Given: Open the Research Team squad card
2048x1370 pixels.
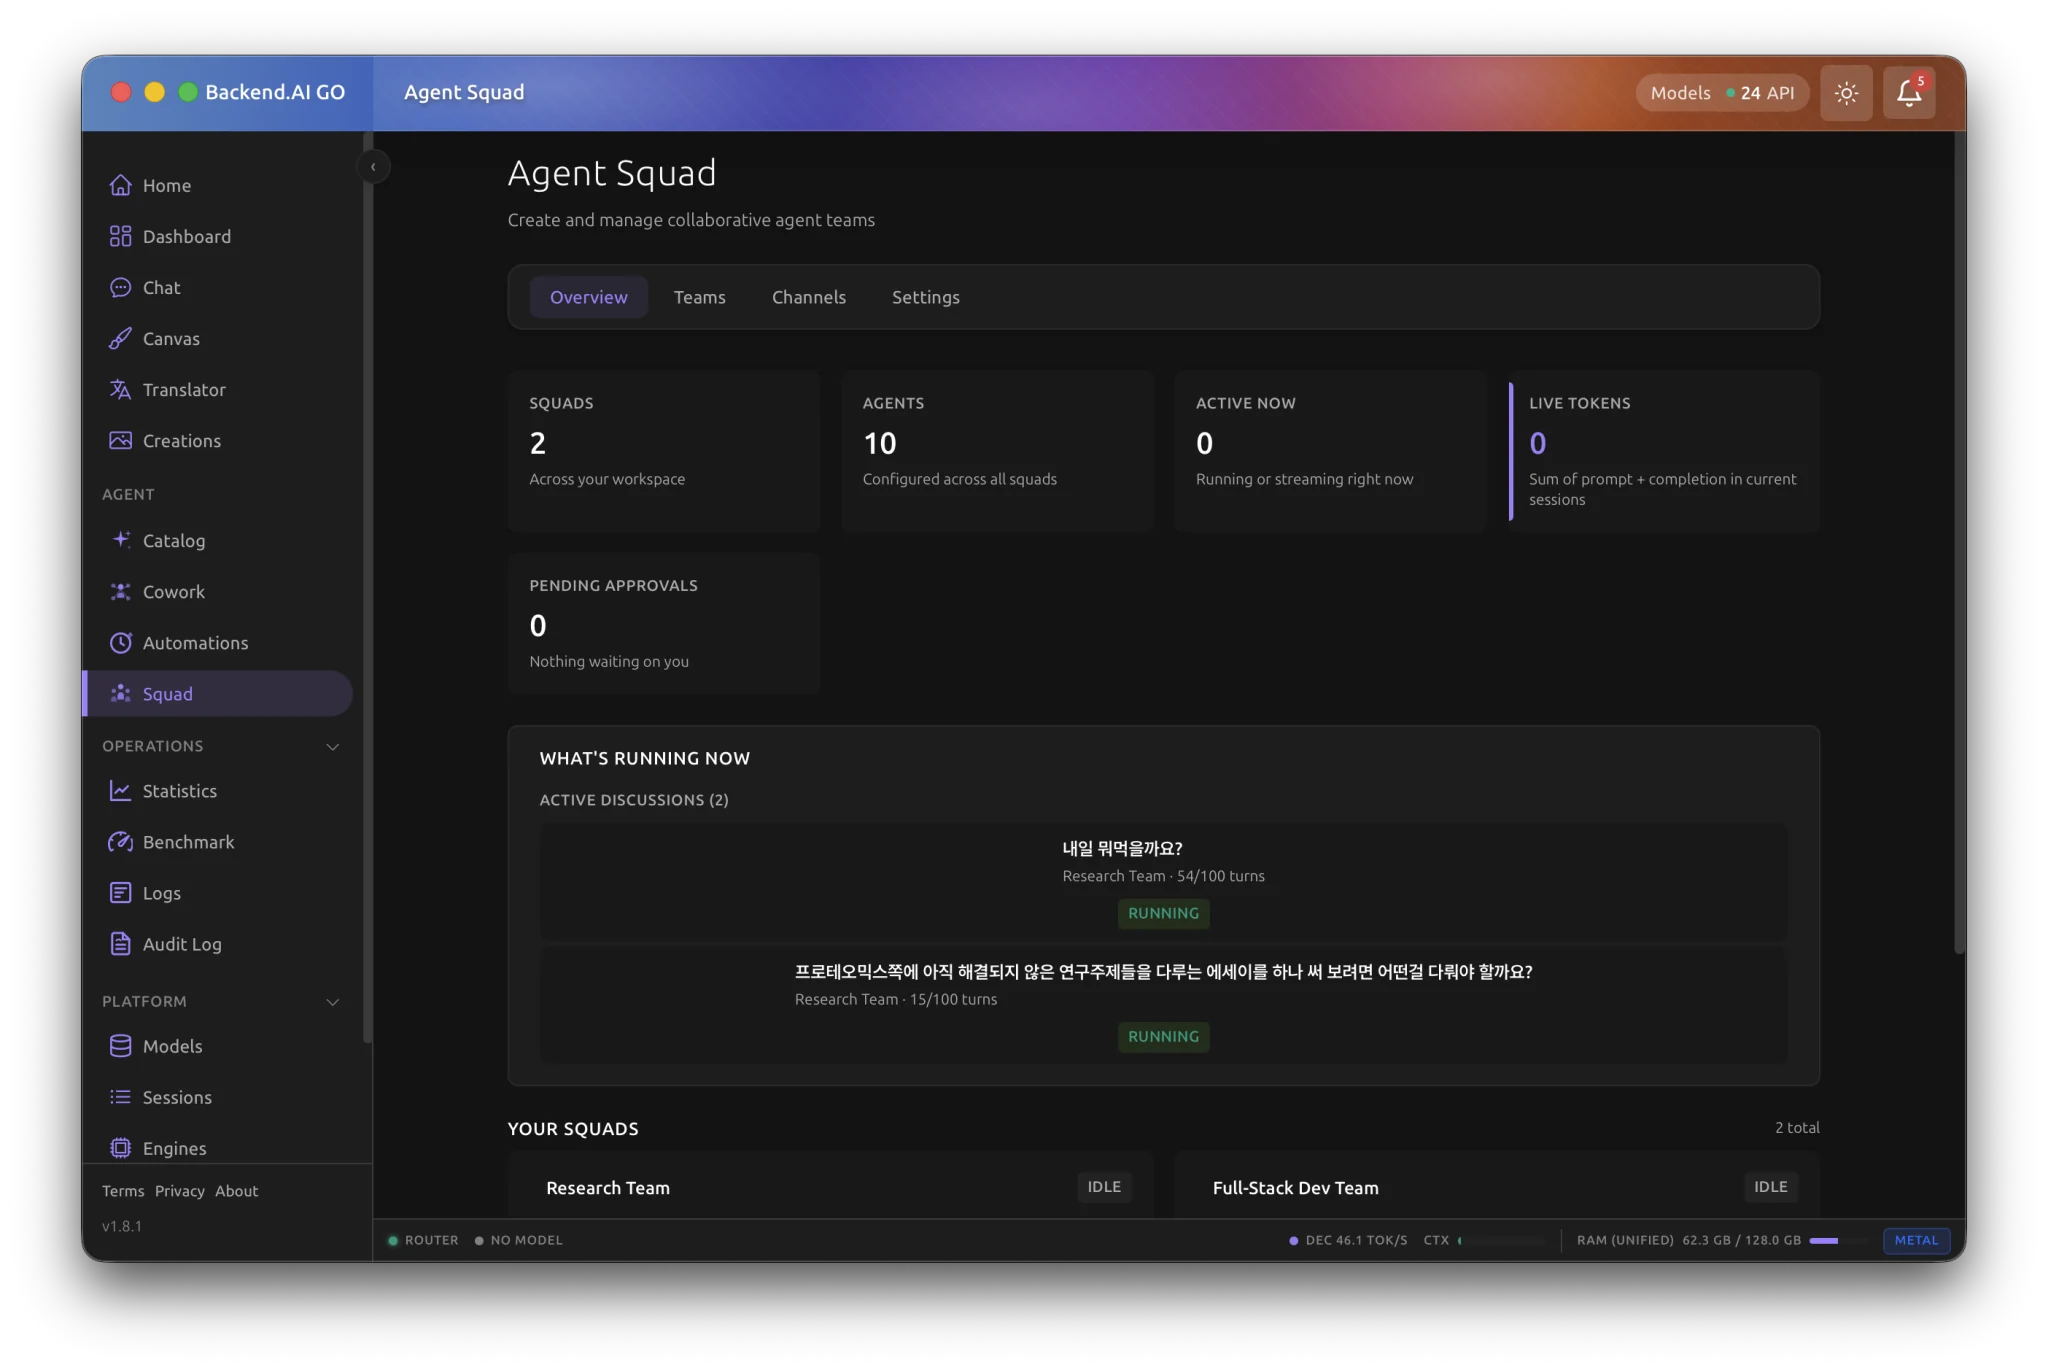Looking at the screenshot, I should tap(830, 1186).
